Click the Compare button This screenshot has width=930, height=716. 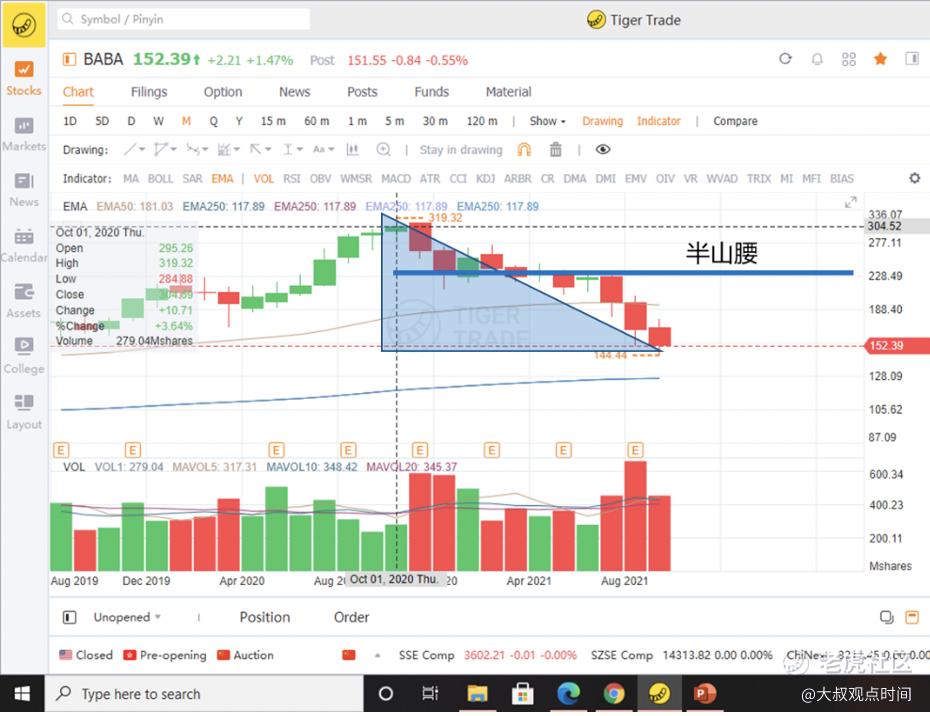735,121
